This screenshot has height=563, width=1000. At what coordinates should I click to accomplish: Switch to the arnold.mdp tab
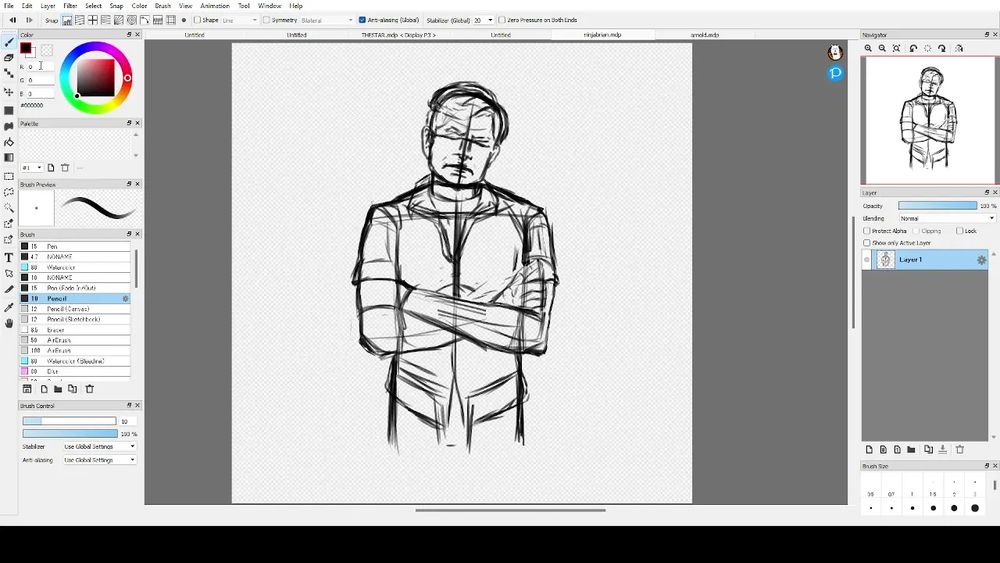point(705,35)
